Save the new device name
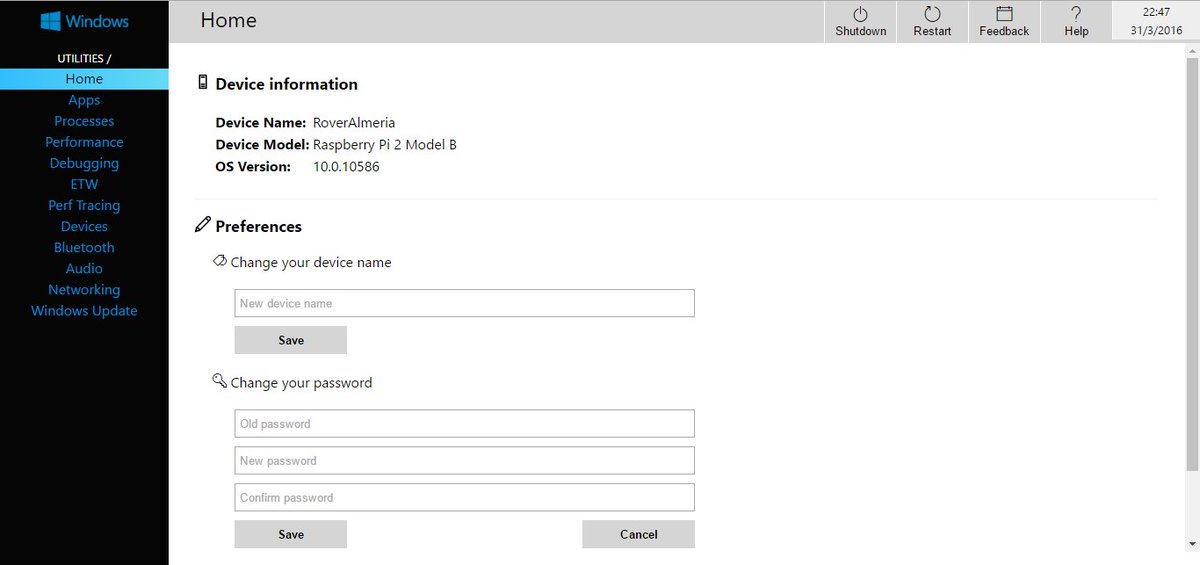Screen dimensions: 1200x565 (x=291, y=340)
